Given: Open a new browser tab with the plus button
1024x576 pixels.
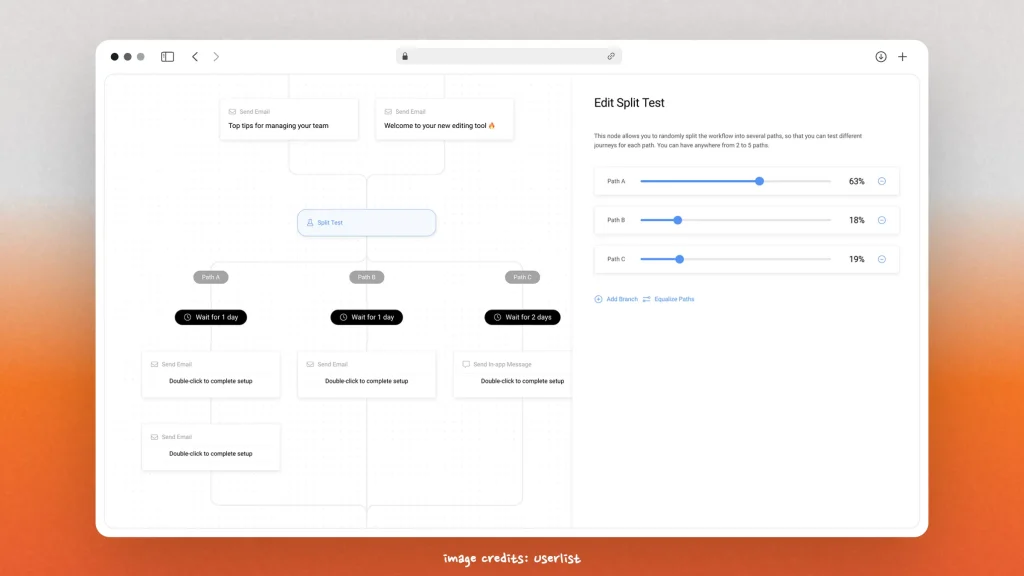Looking at the screenshot, I should coord(903,57).
